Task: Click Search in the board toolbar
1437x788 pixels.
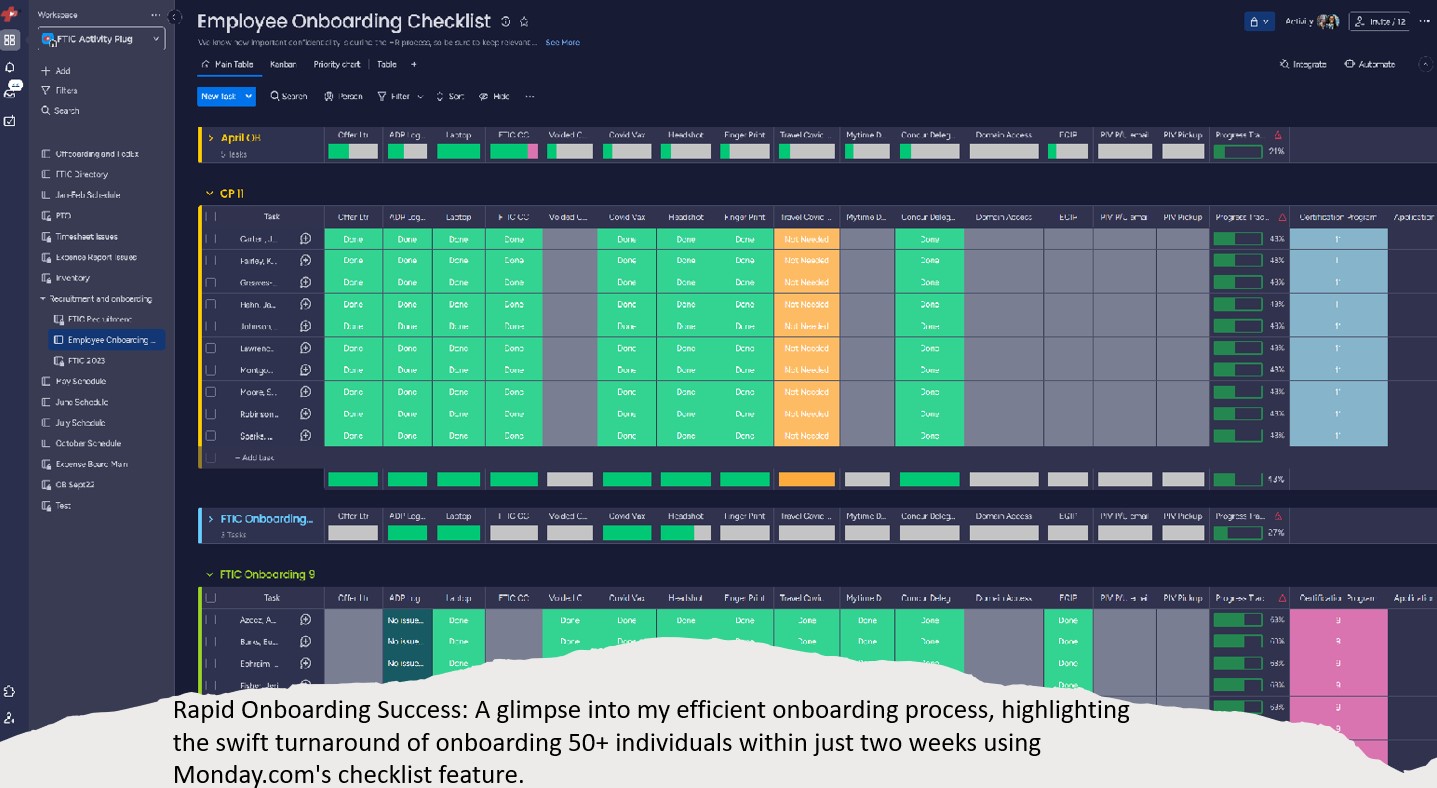Action: tap(289, 96)
